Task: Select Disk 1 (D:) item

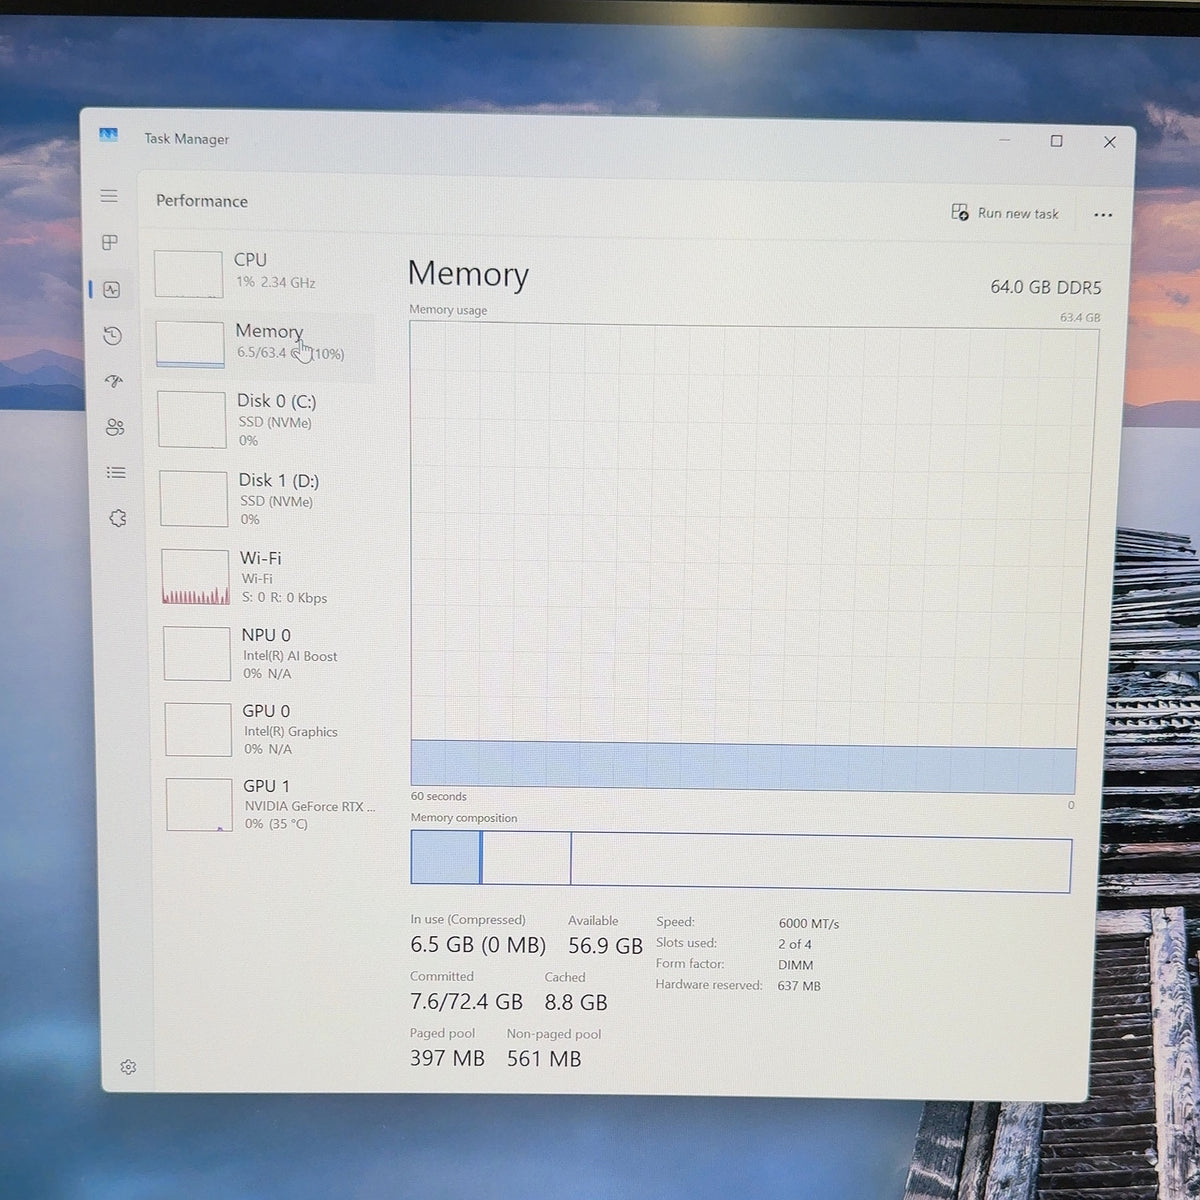Action: pos(267,499)
